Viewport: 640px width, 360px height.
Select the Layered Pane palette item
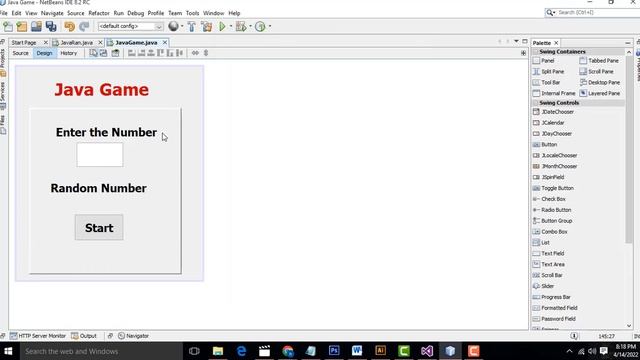point(600,93)
